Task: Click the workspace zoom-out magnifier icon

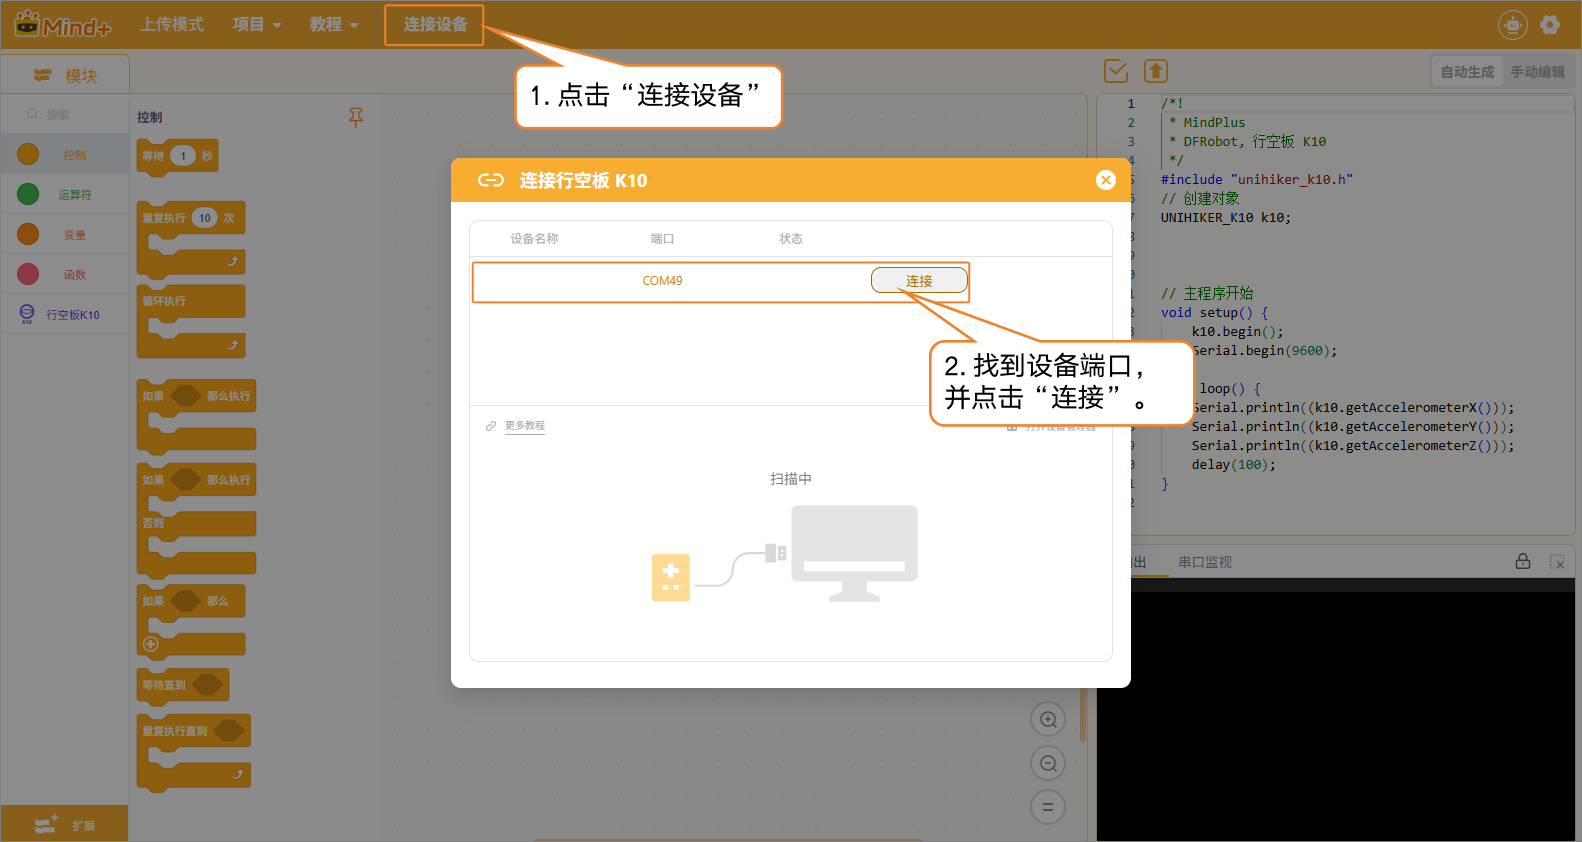Action: [x=1048, y=764]
